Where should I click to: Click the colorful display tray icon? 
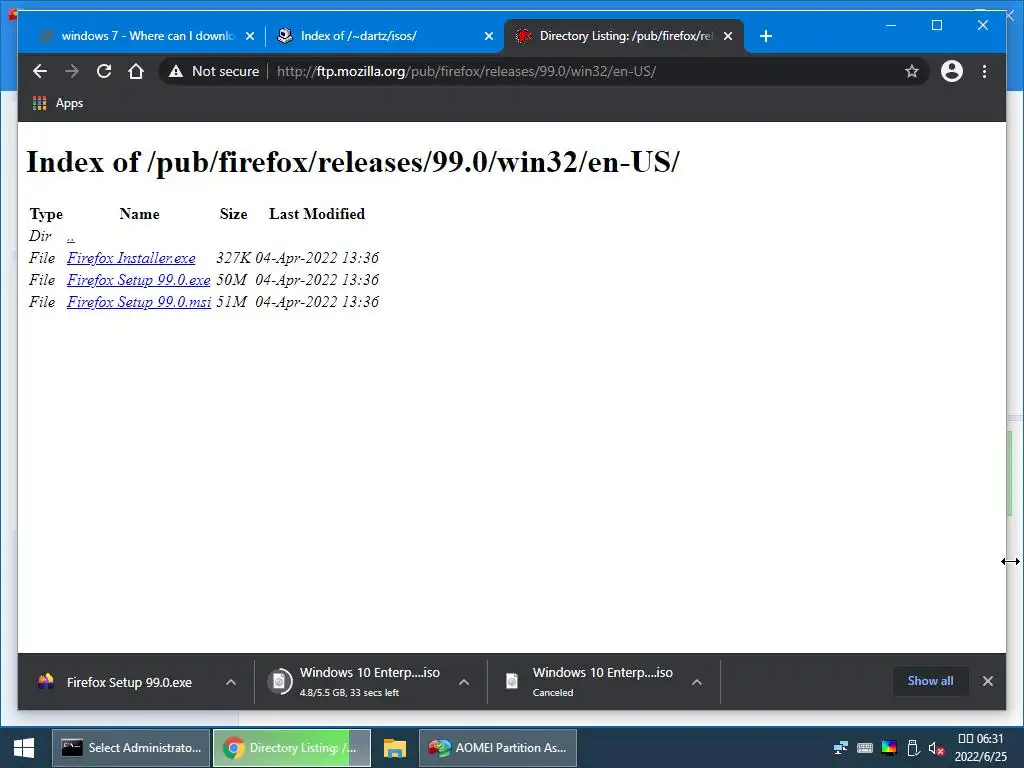pyautogui.click(x=889, y=748)
